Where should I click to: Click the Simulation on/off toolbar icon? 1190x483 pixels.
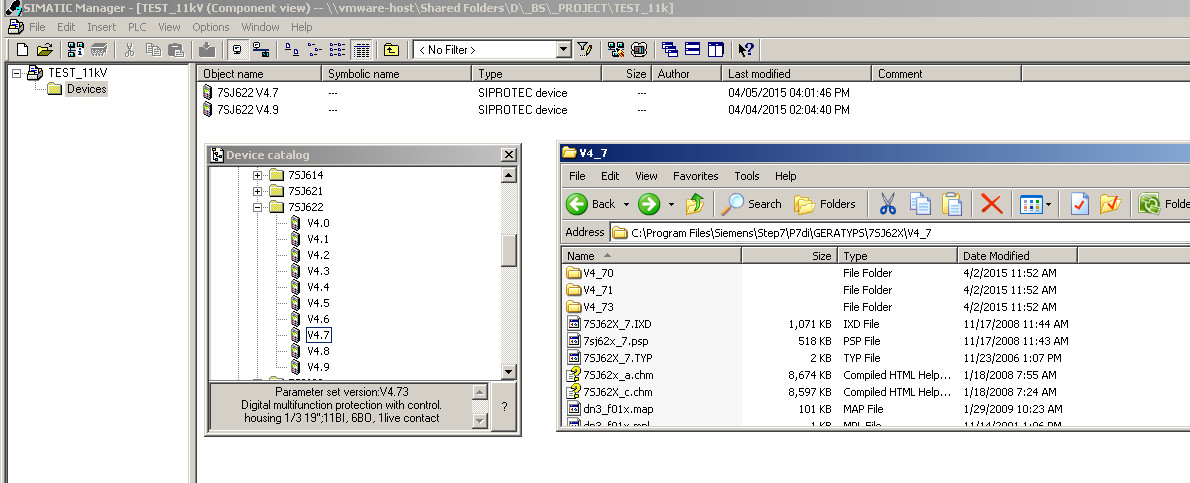click(x=639, y=50)
